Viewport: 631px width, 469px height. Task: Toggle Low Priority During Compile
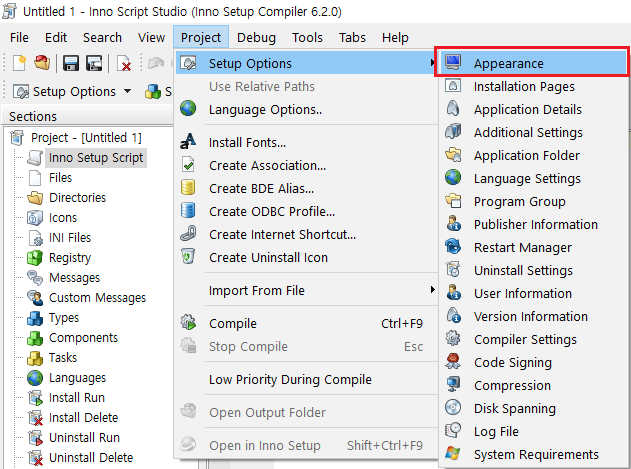coord(307,379)
